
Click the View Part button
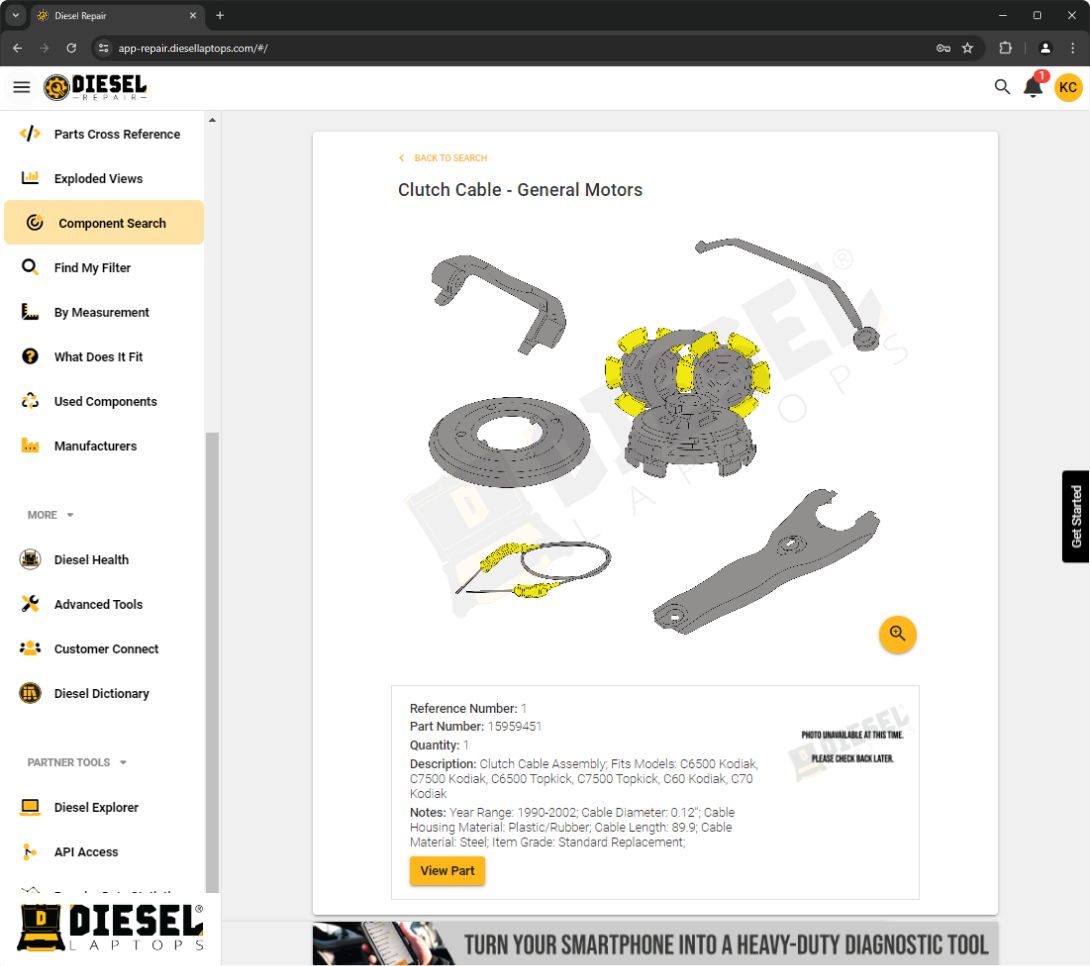point(447,871)
